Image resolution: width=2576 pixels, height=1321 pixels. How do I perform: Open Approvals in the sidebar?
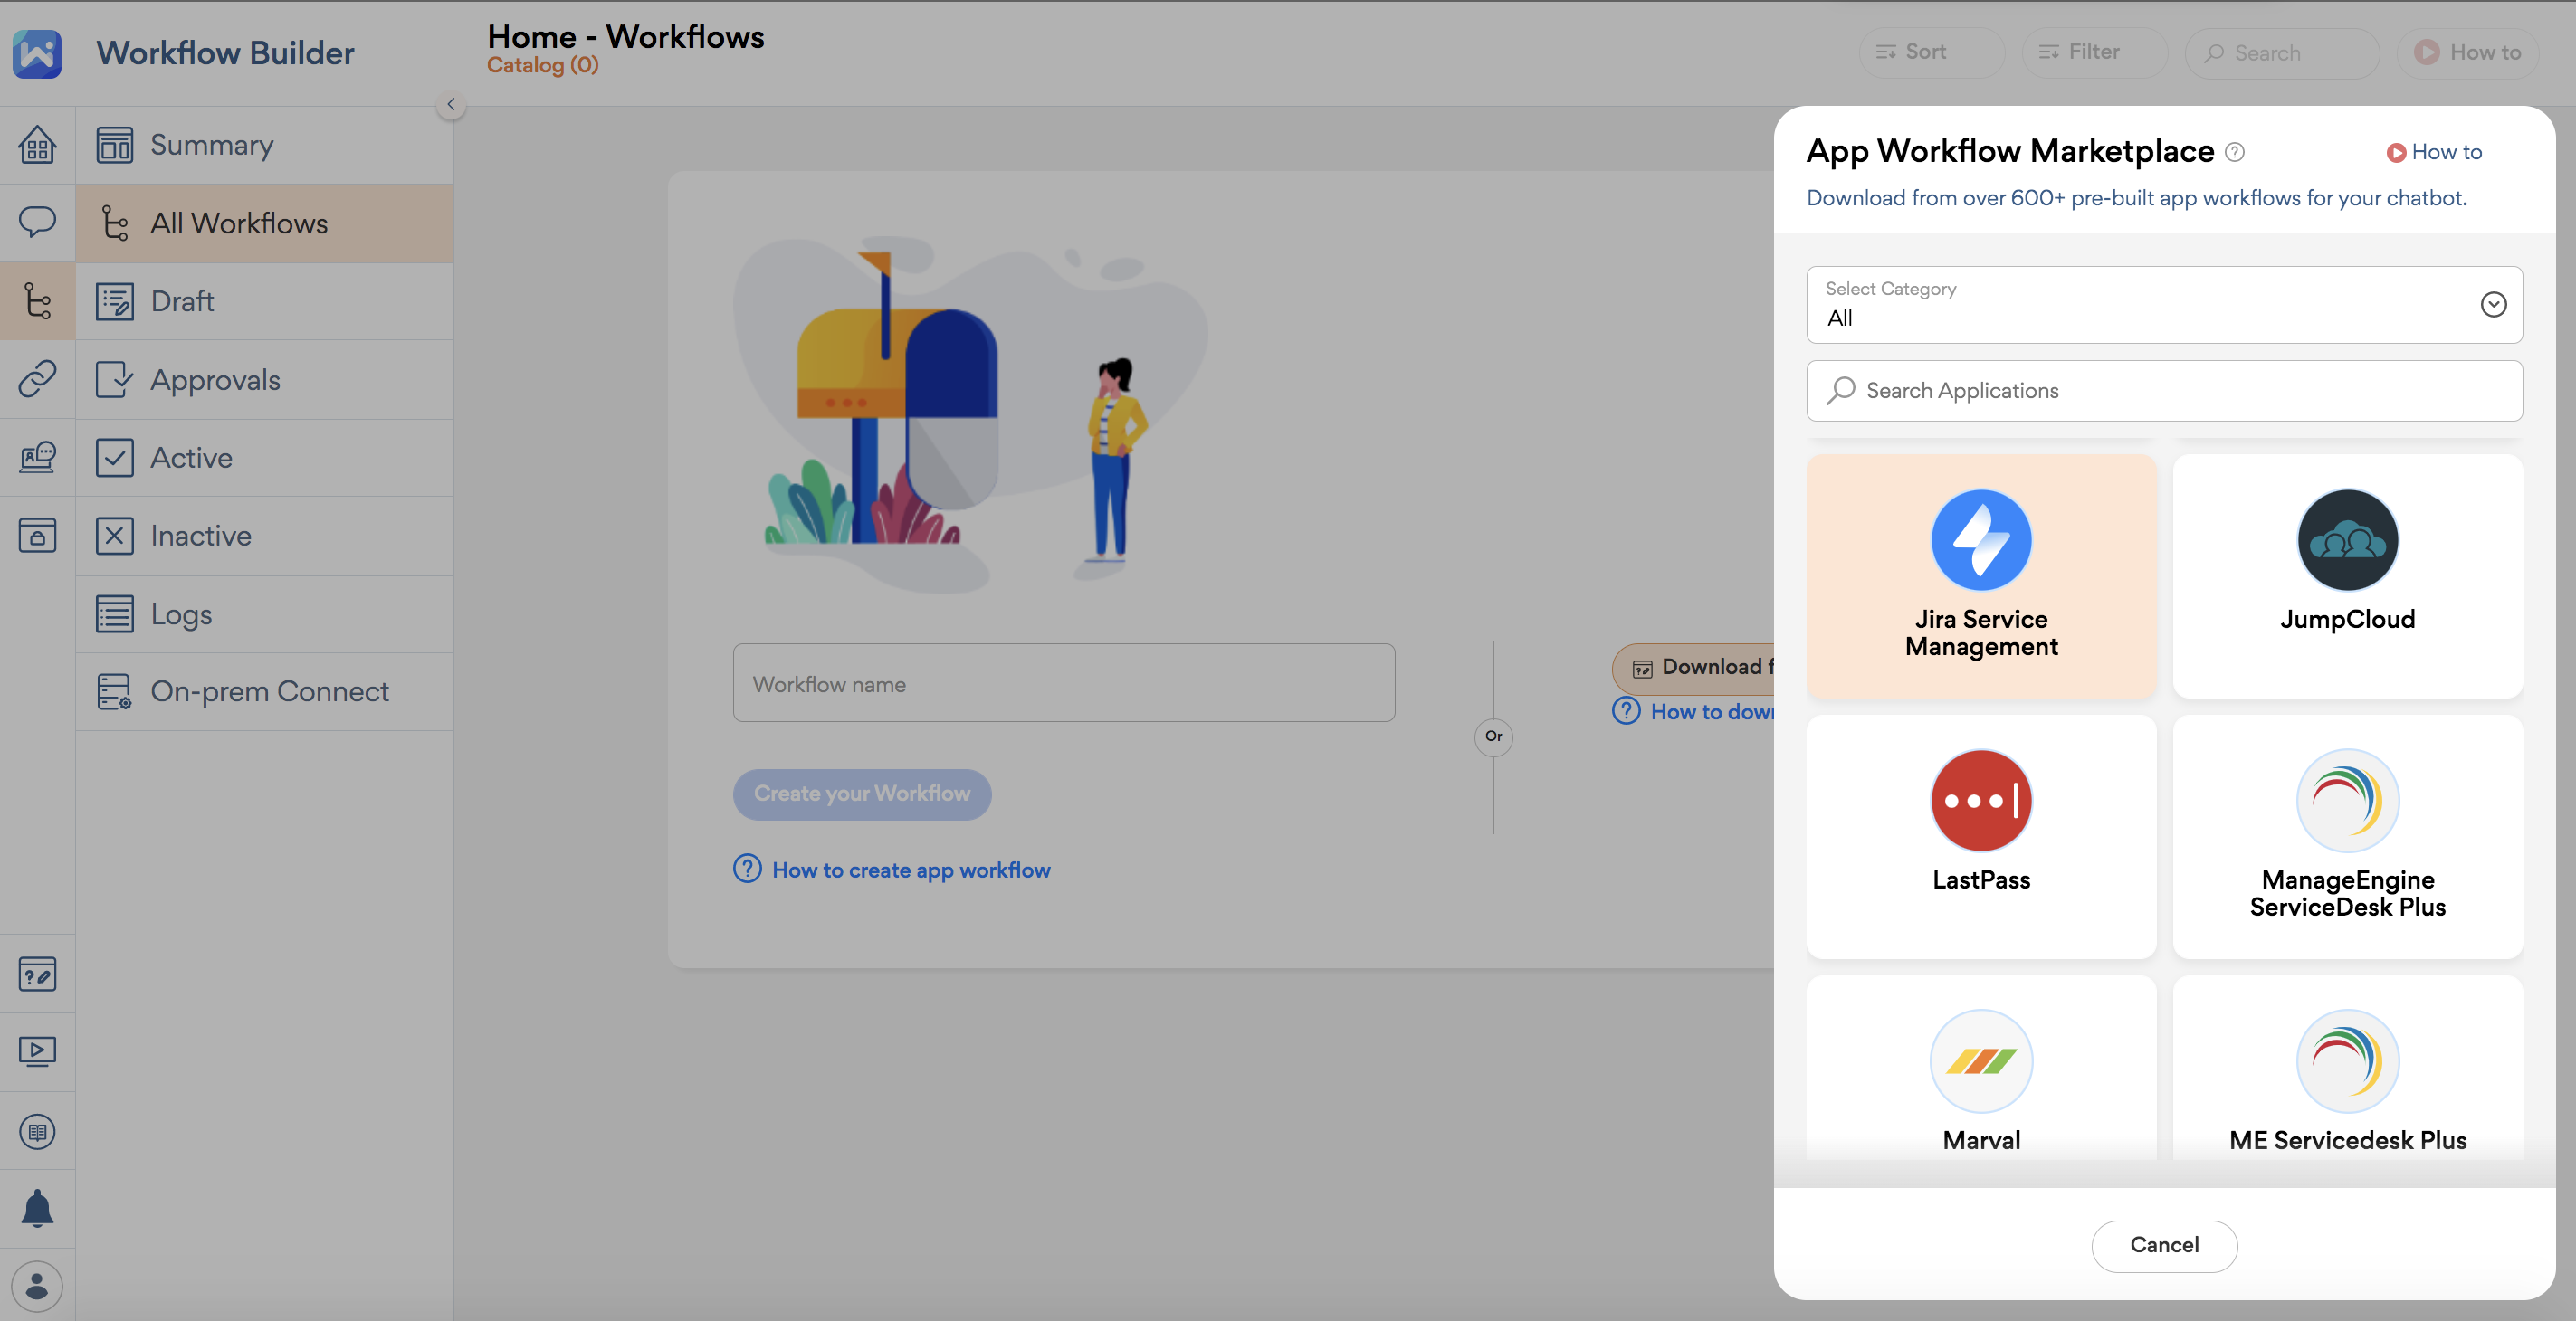click(x=264, y=380)
